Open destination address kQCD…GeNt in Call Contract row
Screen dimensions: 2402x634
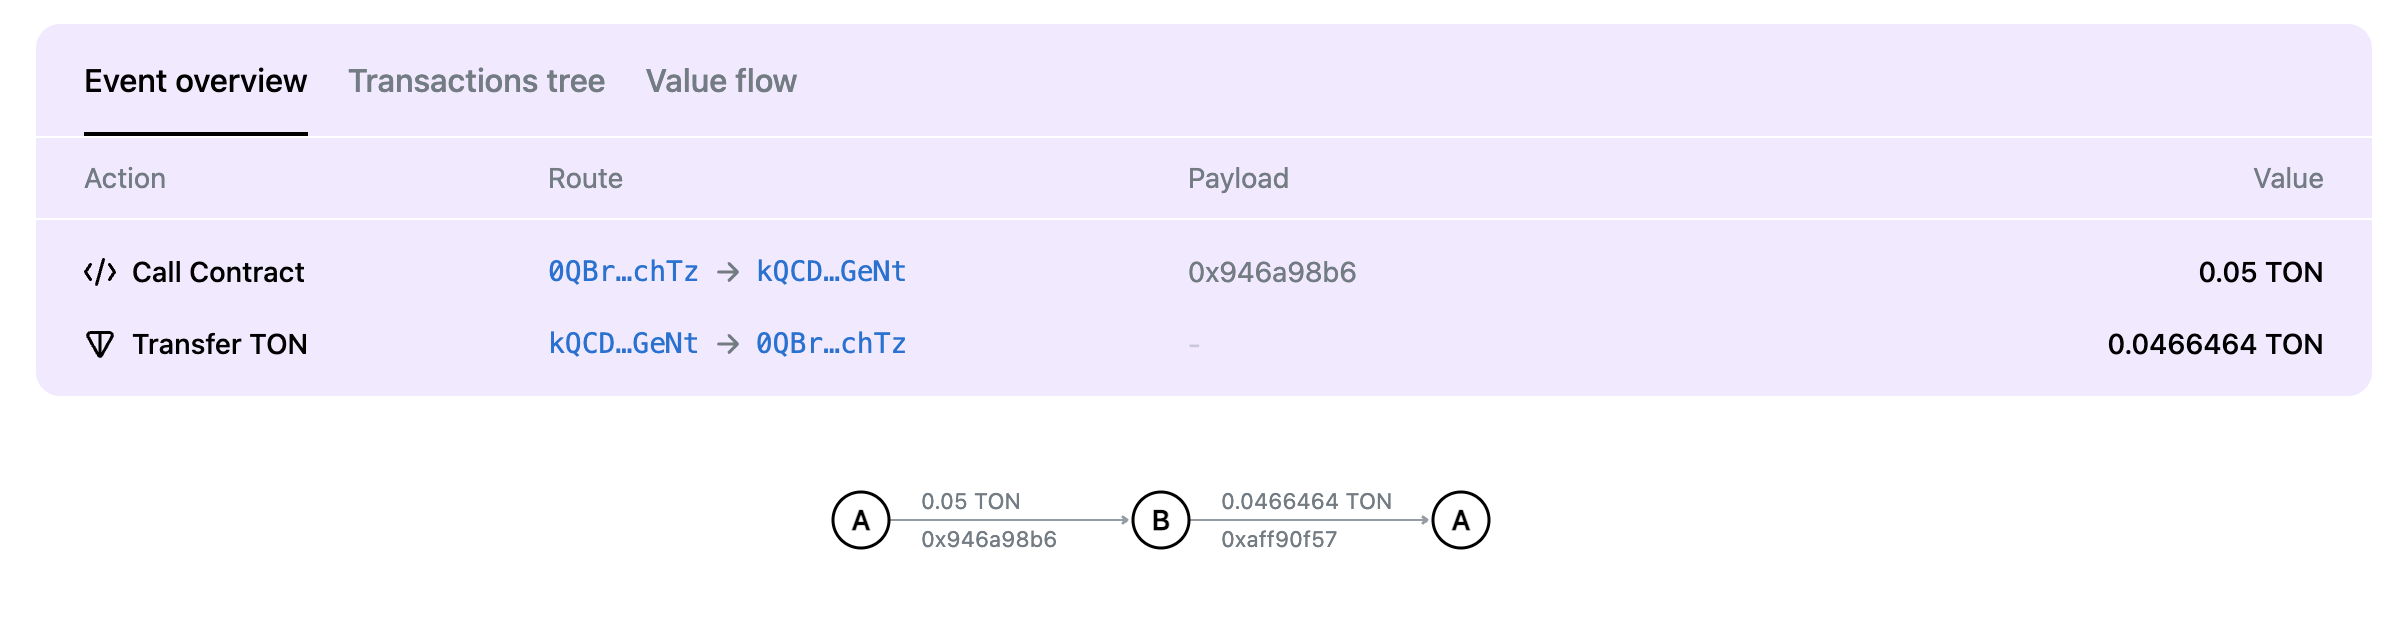[x=831, y=272]
